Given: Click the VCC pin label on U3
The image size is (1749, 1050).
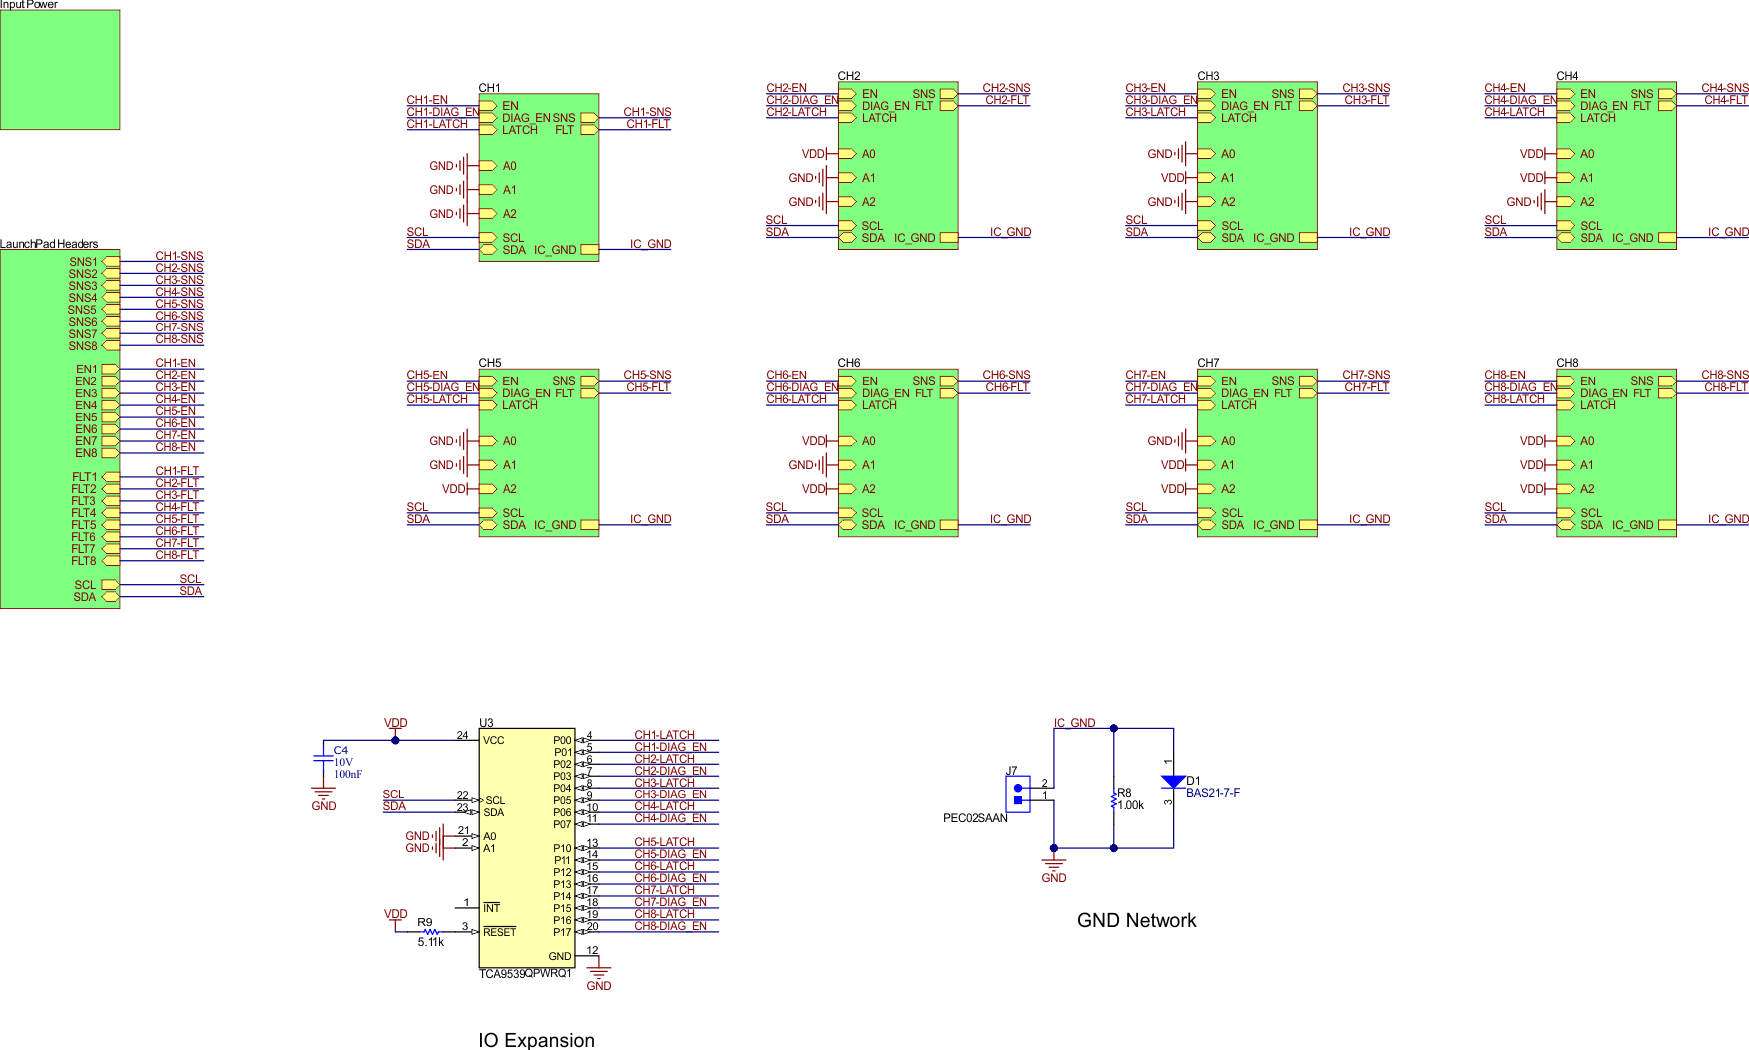Looking at the screenshot, I should (493, 741).
